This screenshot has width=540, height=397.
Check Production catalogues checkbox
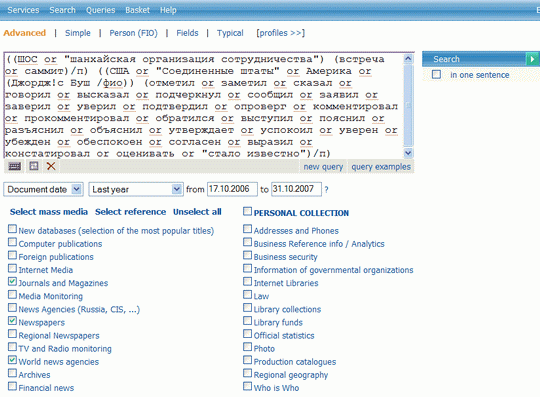[247, 360]
